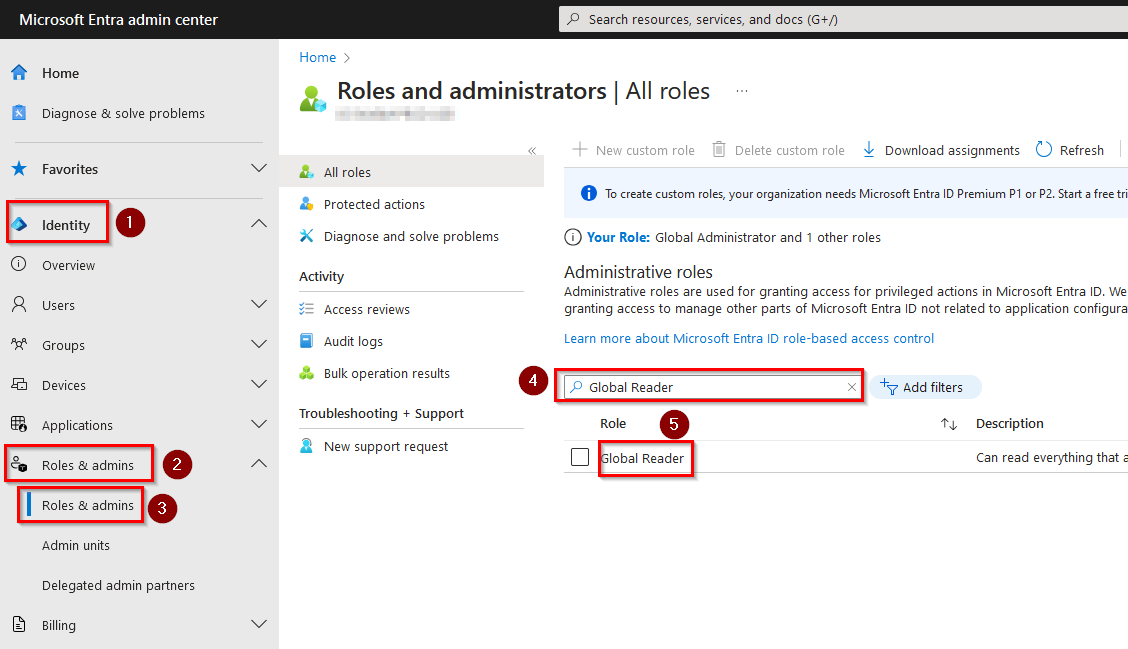Screen dimensions: 1128x649
Task: Click the Favorites star icon
Action: pos(19,169)
